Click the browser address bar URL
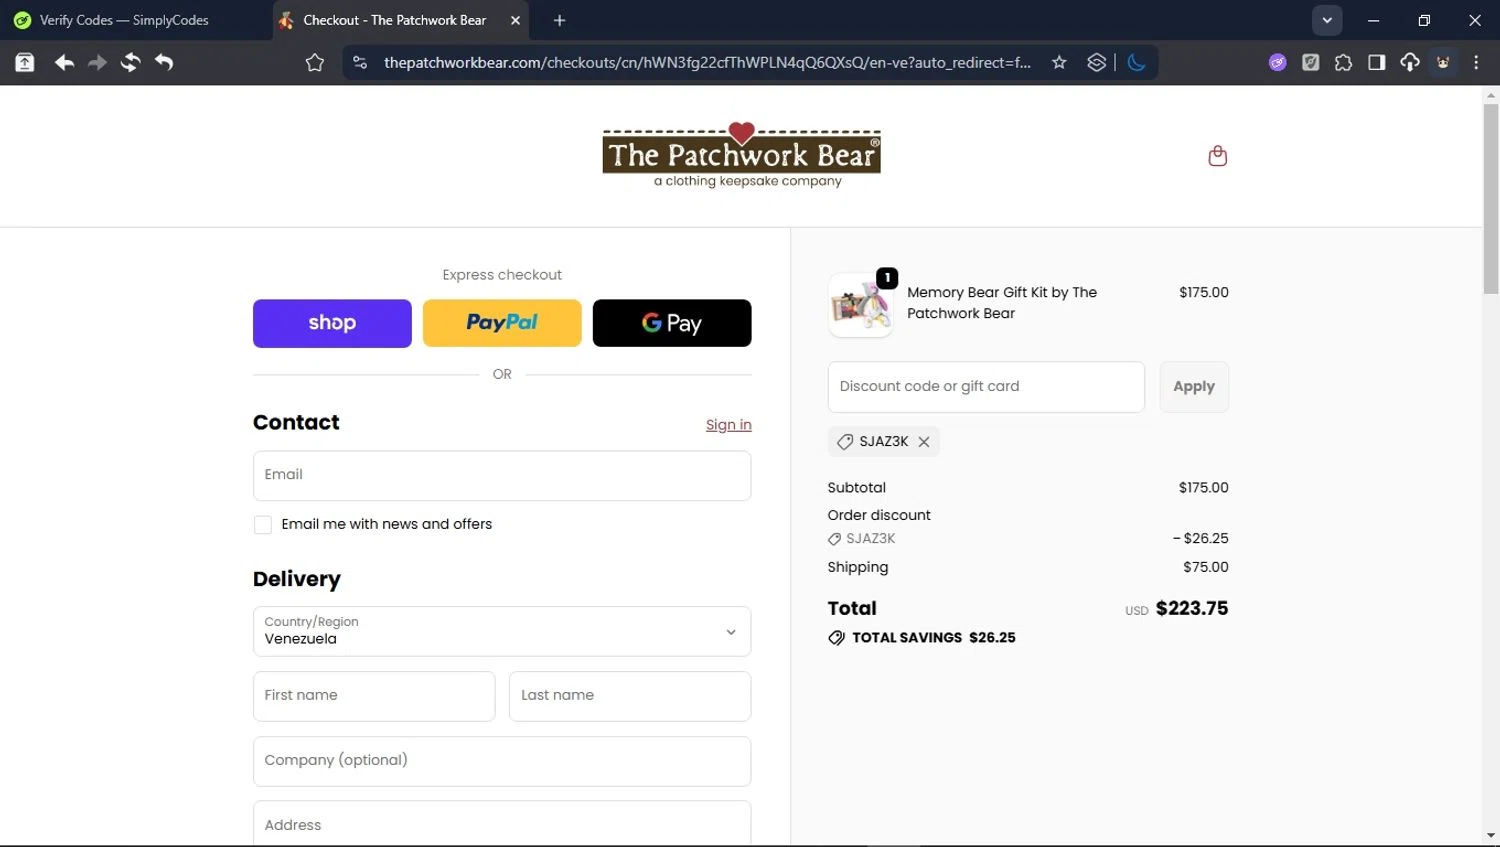The width and height of the screenshot is (1500, 847). coord(707,63)
